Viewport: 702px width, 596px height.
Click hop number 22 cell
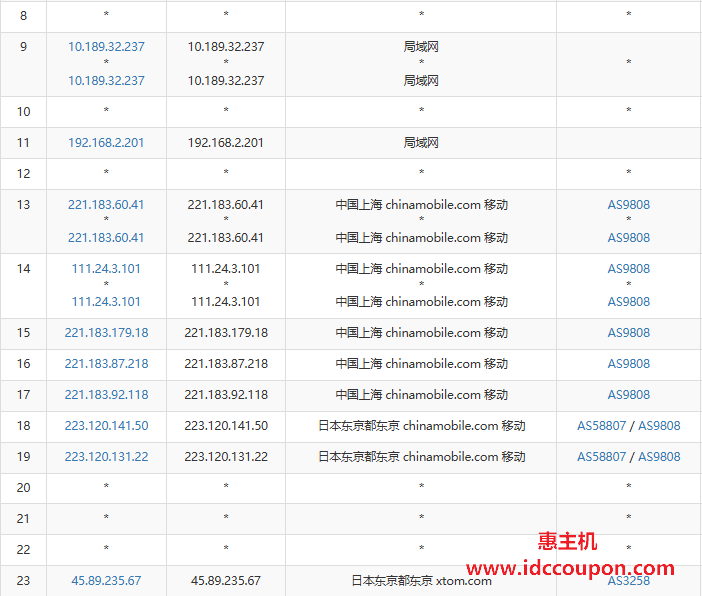pyautogui.click(x=23, y=549)
